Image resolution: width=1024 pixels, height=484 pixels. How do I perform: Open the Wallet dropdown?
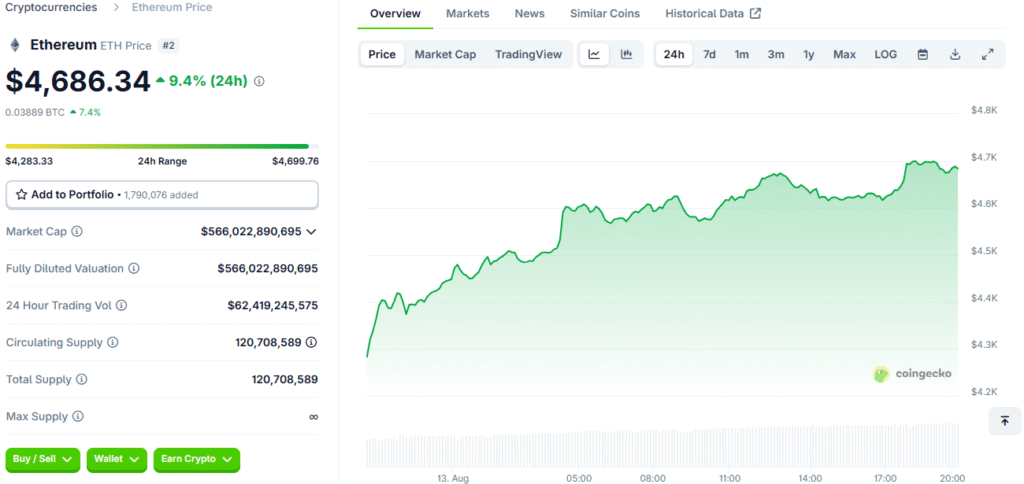(x=116, y=459)
